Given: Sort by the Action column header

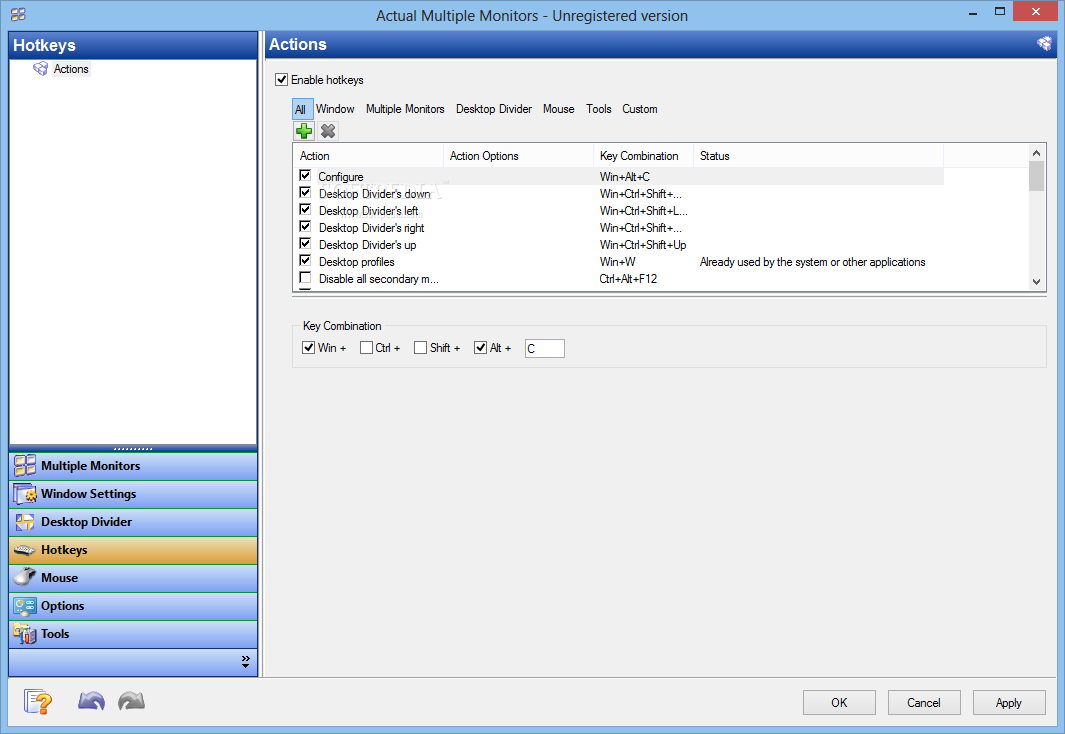Looking at the screenshot, I should pyautogui.click(x=368, y=155).
